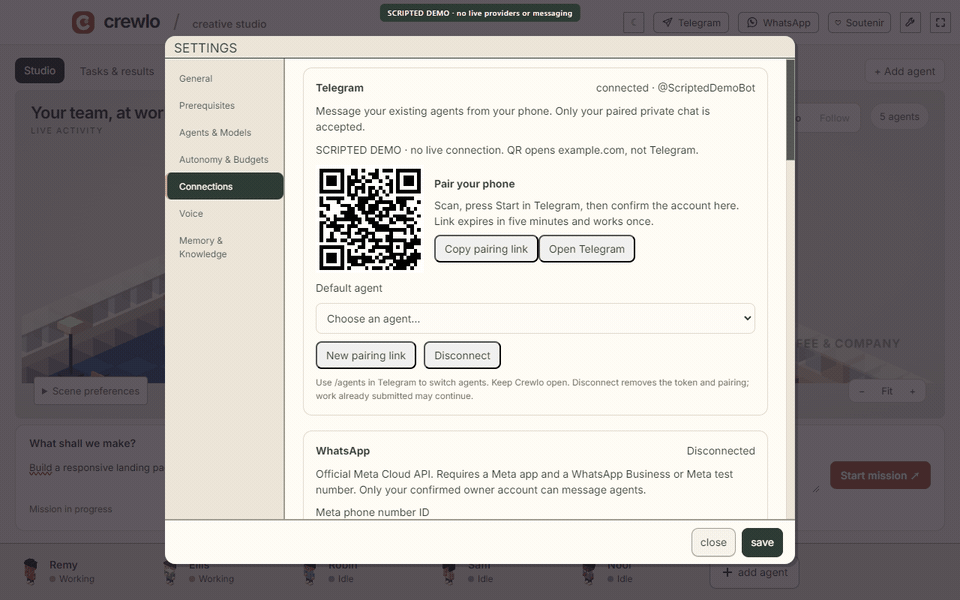The height and width of the screenshot is (600, 960).
Task: Zoom in the scene with plus
Action: 912,391
